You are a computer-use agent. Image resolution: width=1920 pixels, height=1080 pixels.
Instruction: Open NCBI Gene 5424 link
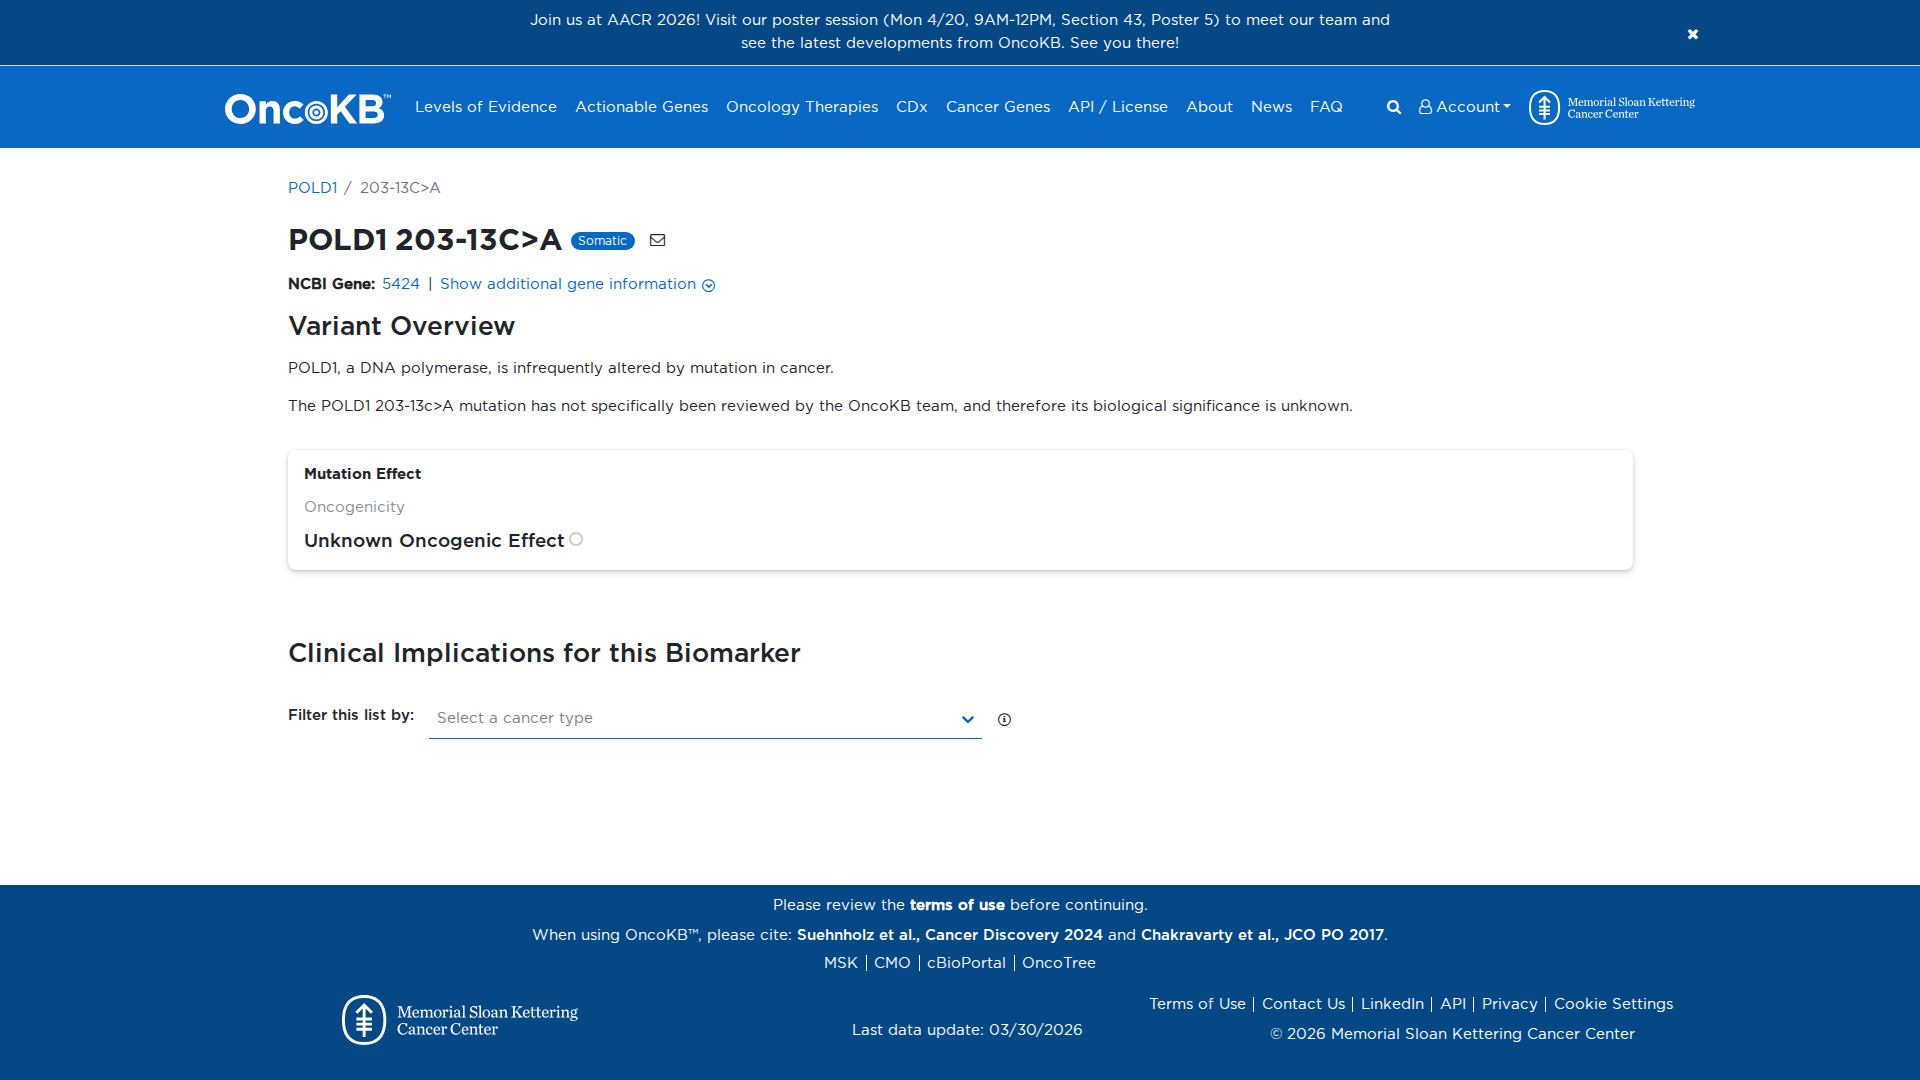click(x=401, y=284)
